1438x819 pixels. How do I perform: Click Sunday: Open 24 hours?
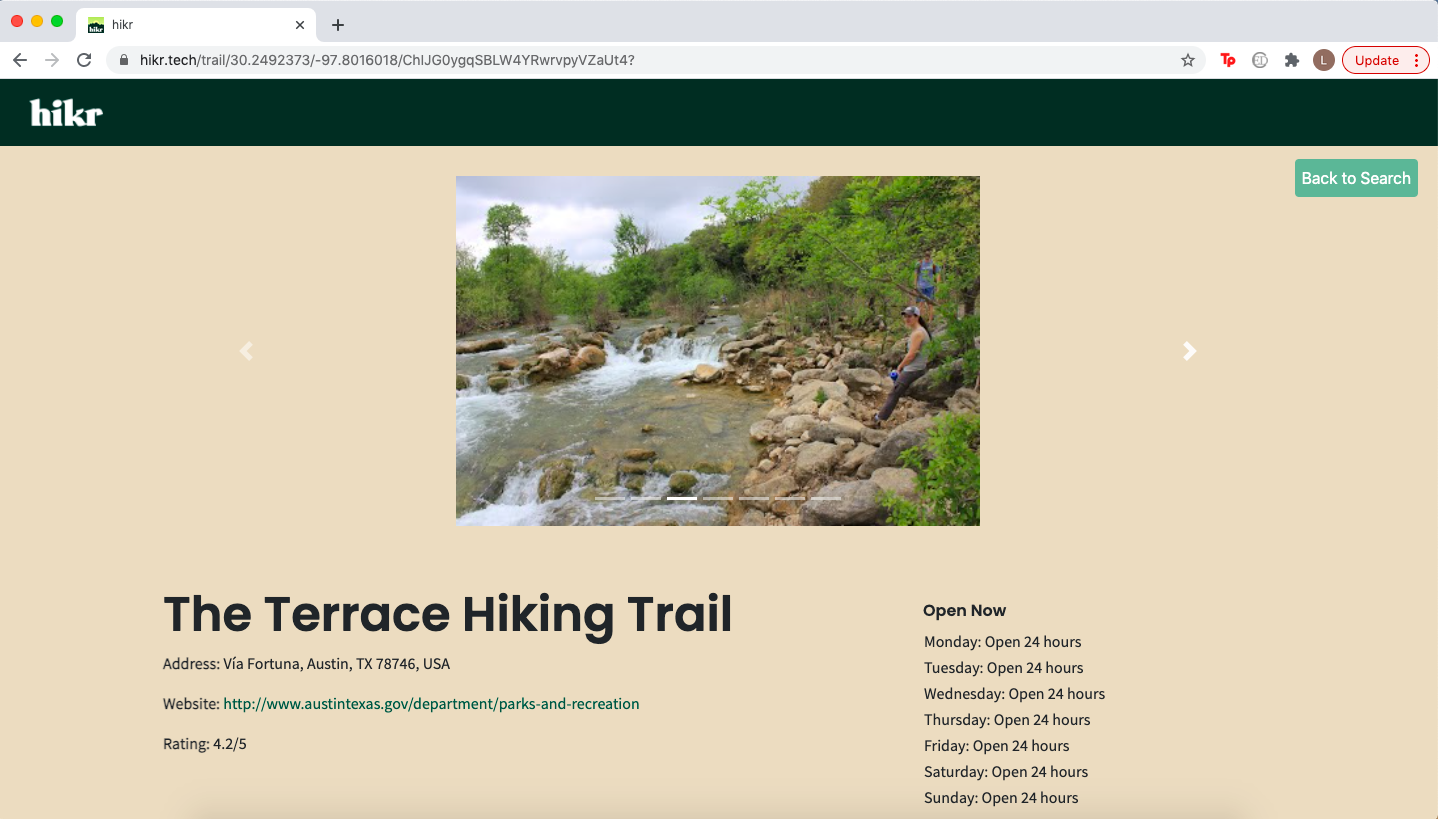click(x=1001, y=798)
